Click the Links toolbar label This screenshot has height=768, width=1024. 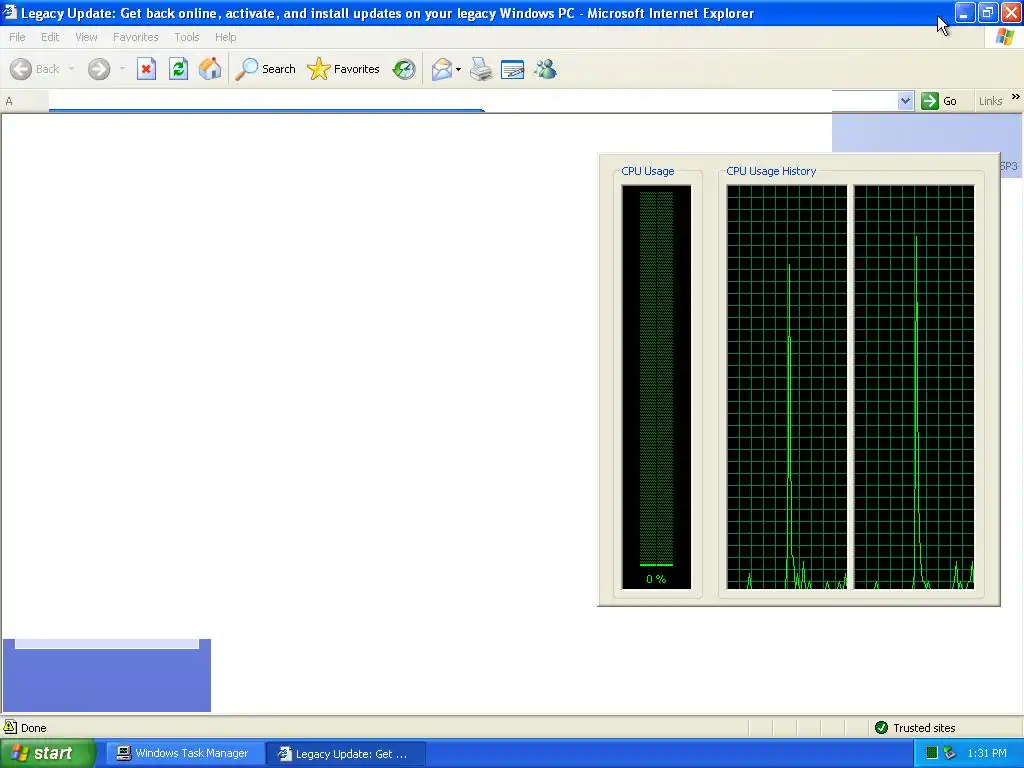pos(990,101)
